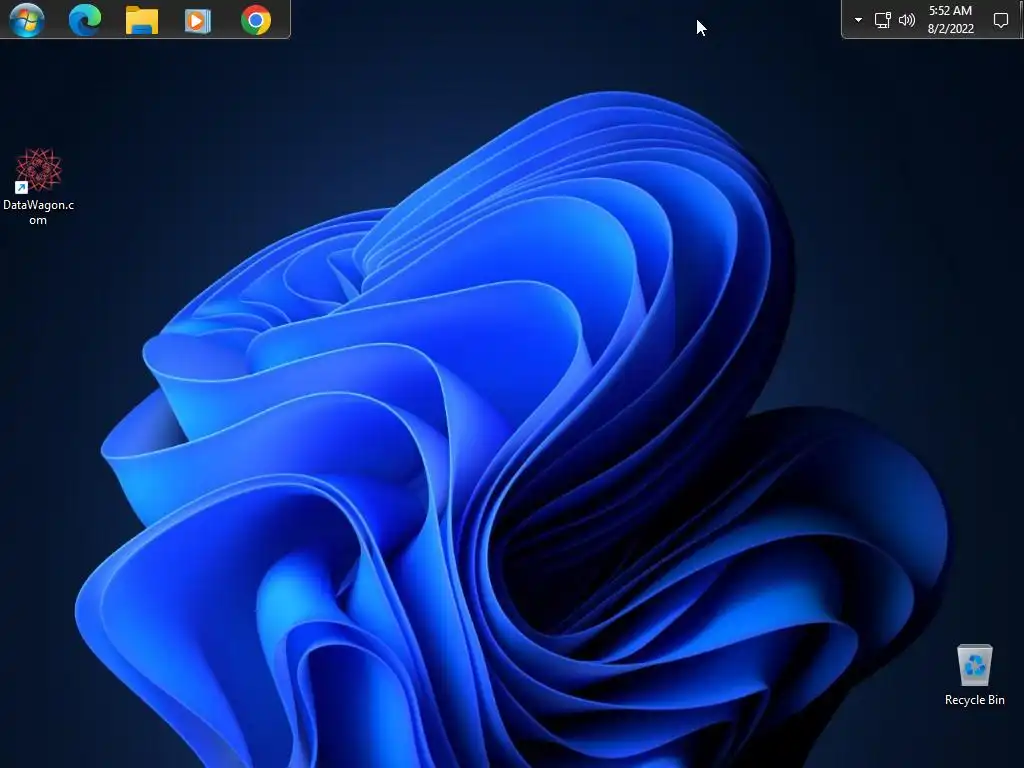1024x768 pixels.
Task: Launch Google Chrome from taskbar
Action: pos(256,20)
